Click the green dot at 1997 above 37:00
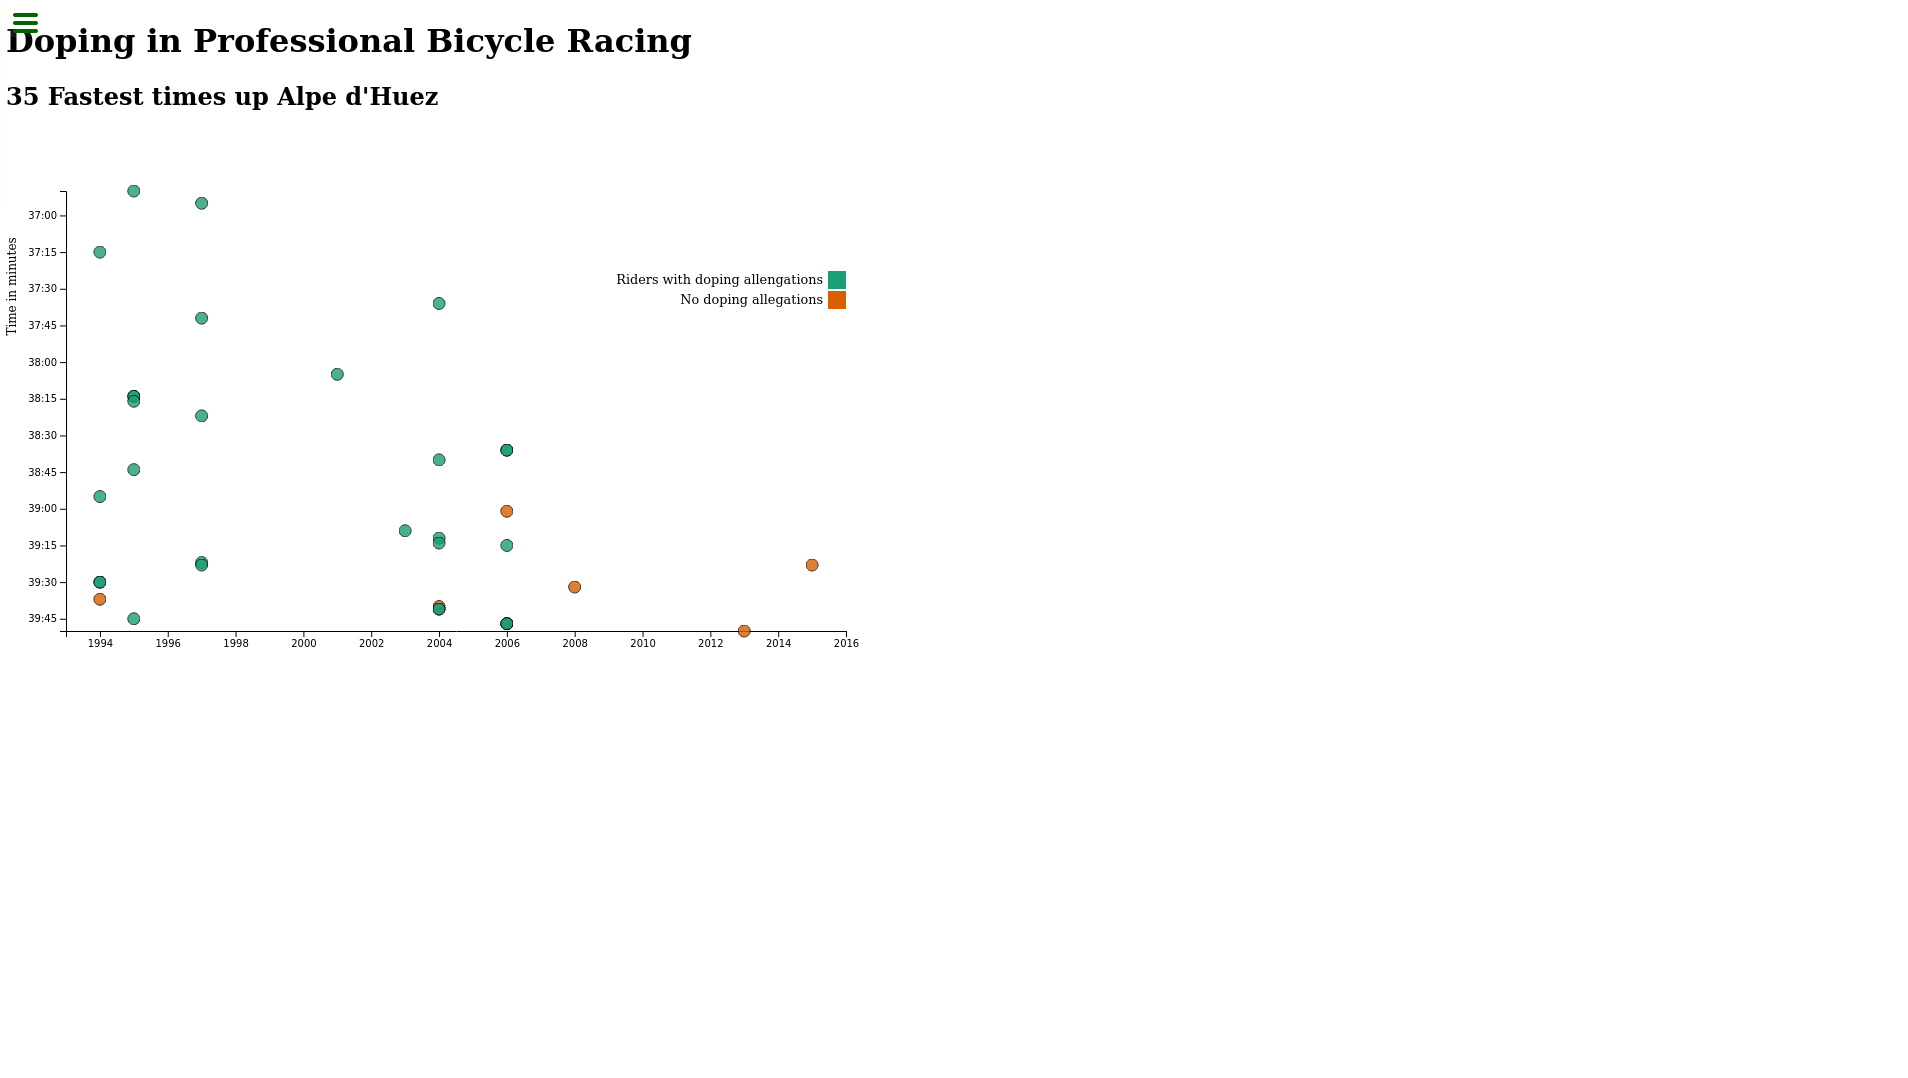Screen dimensions: 1908x1078 coord(202,203)
